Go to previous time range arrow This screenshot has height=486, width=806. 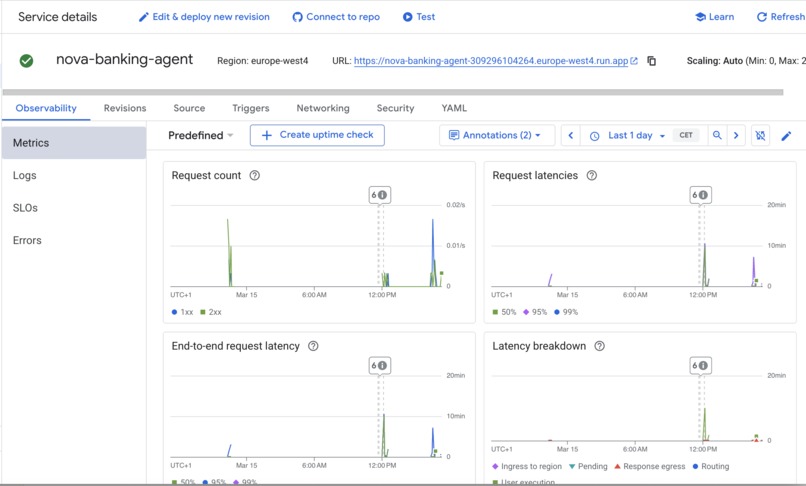pos(571,135)
